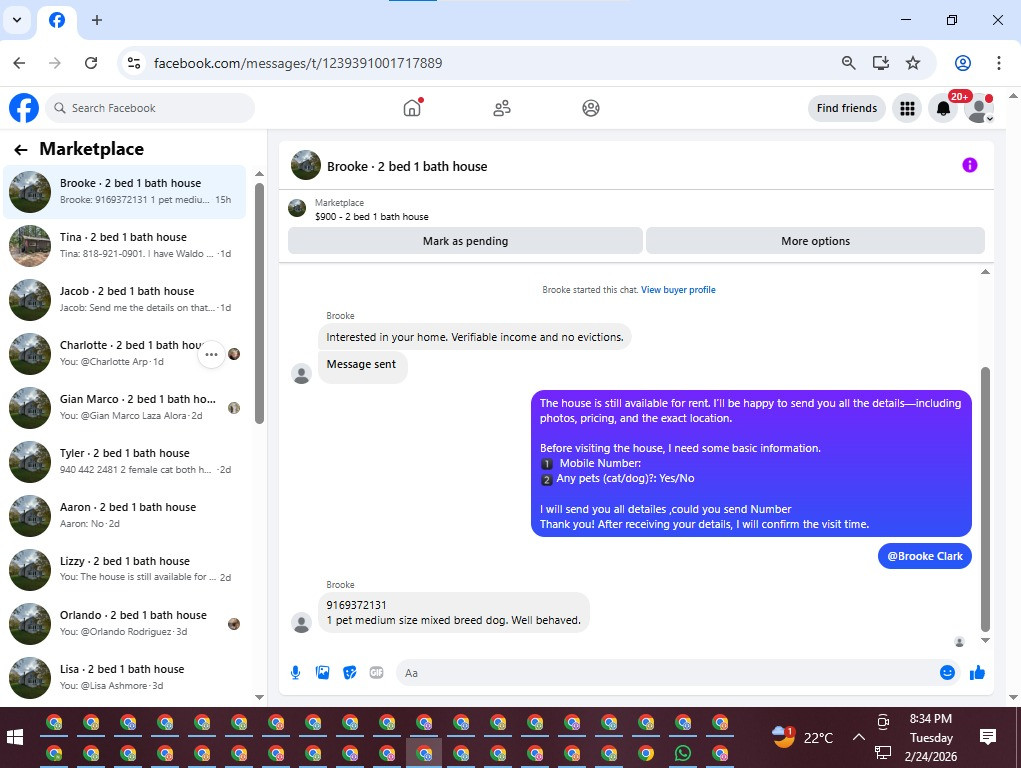This screenshot has height=768, width=1021.
Task: Open the Friends icon in top navigation
Action: pos(501,107)
